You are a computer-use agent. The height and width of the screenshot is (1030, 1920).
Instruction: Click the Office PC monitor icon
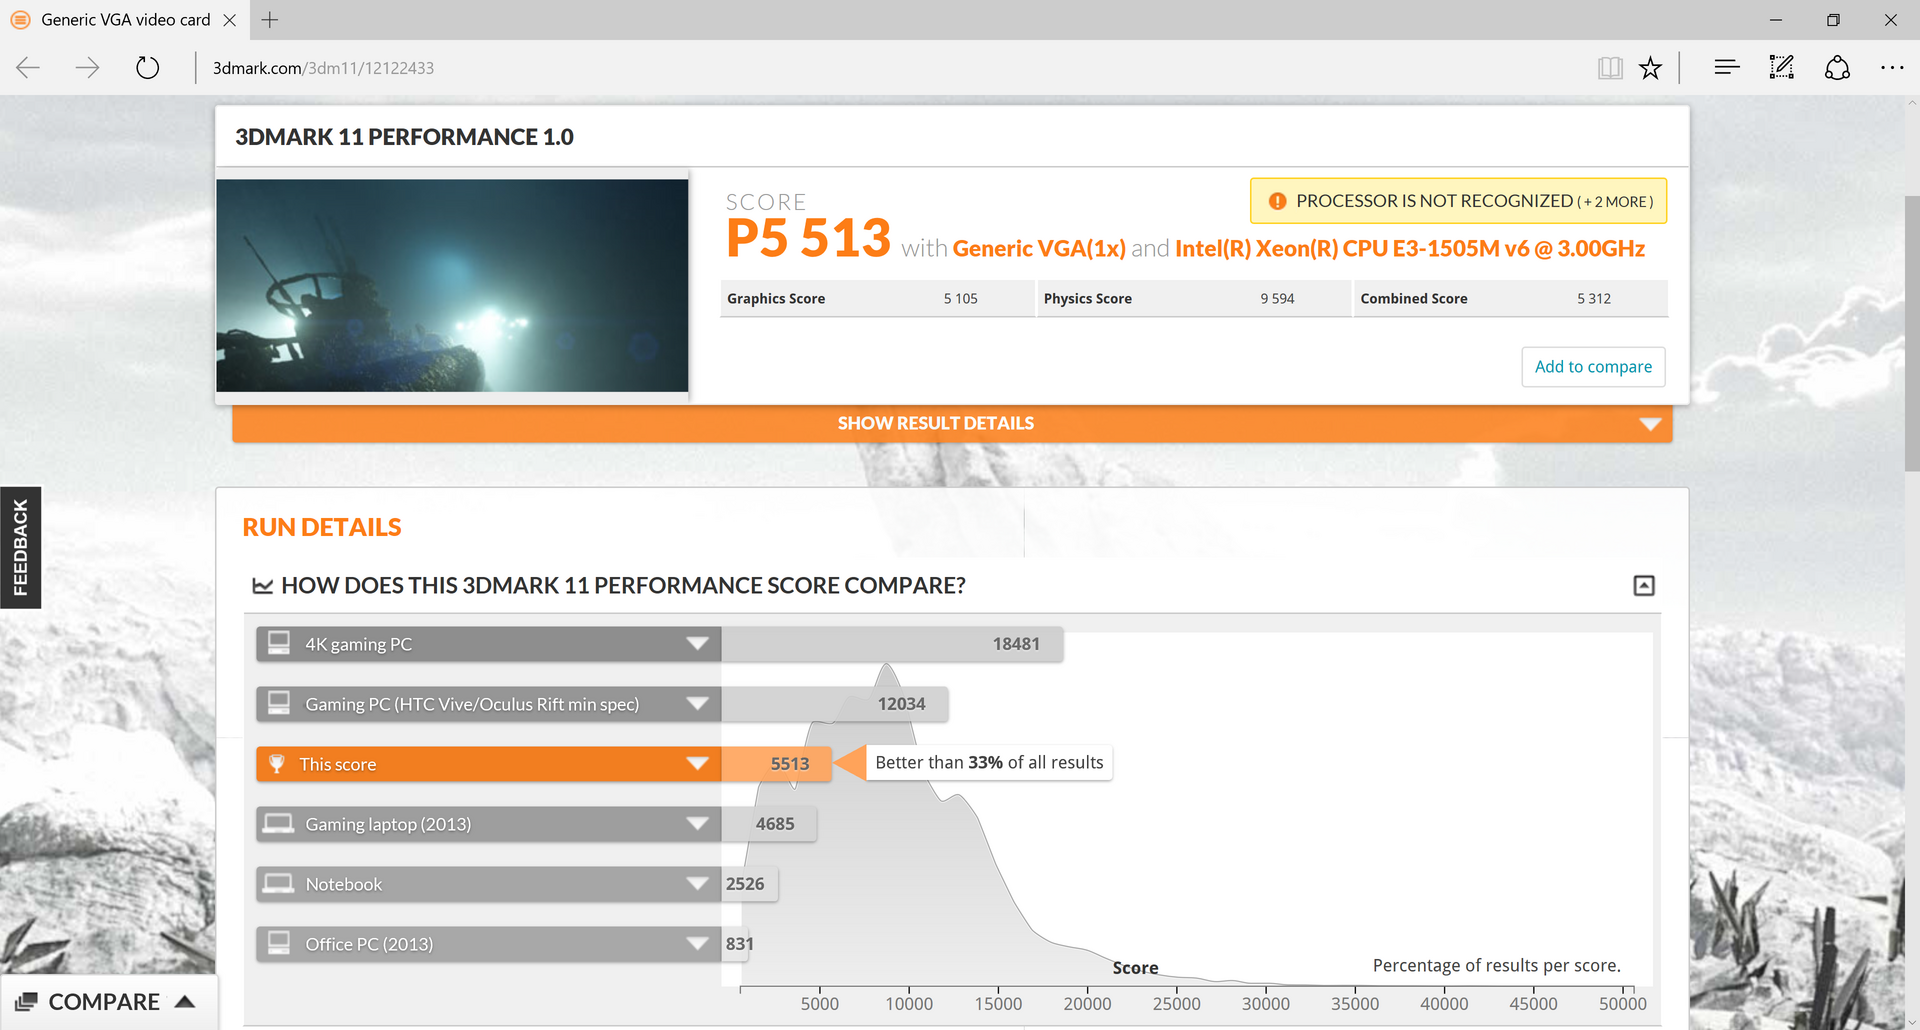(x=279, y=942)
